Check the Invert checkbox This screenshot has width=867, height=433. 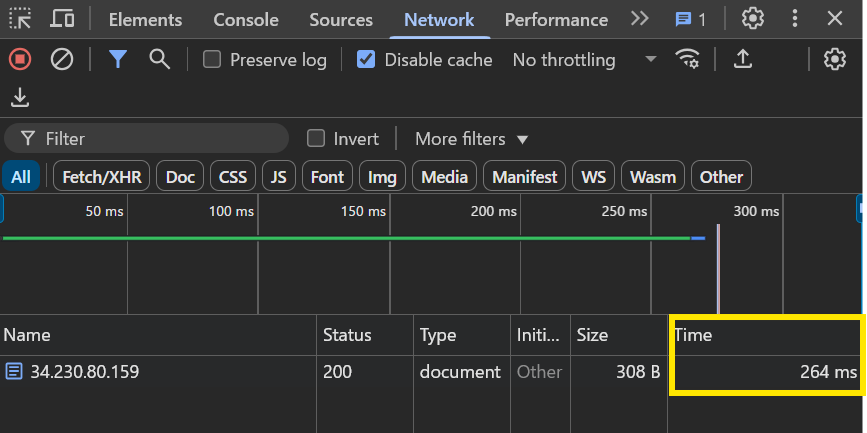(x=316, y=138)
